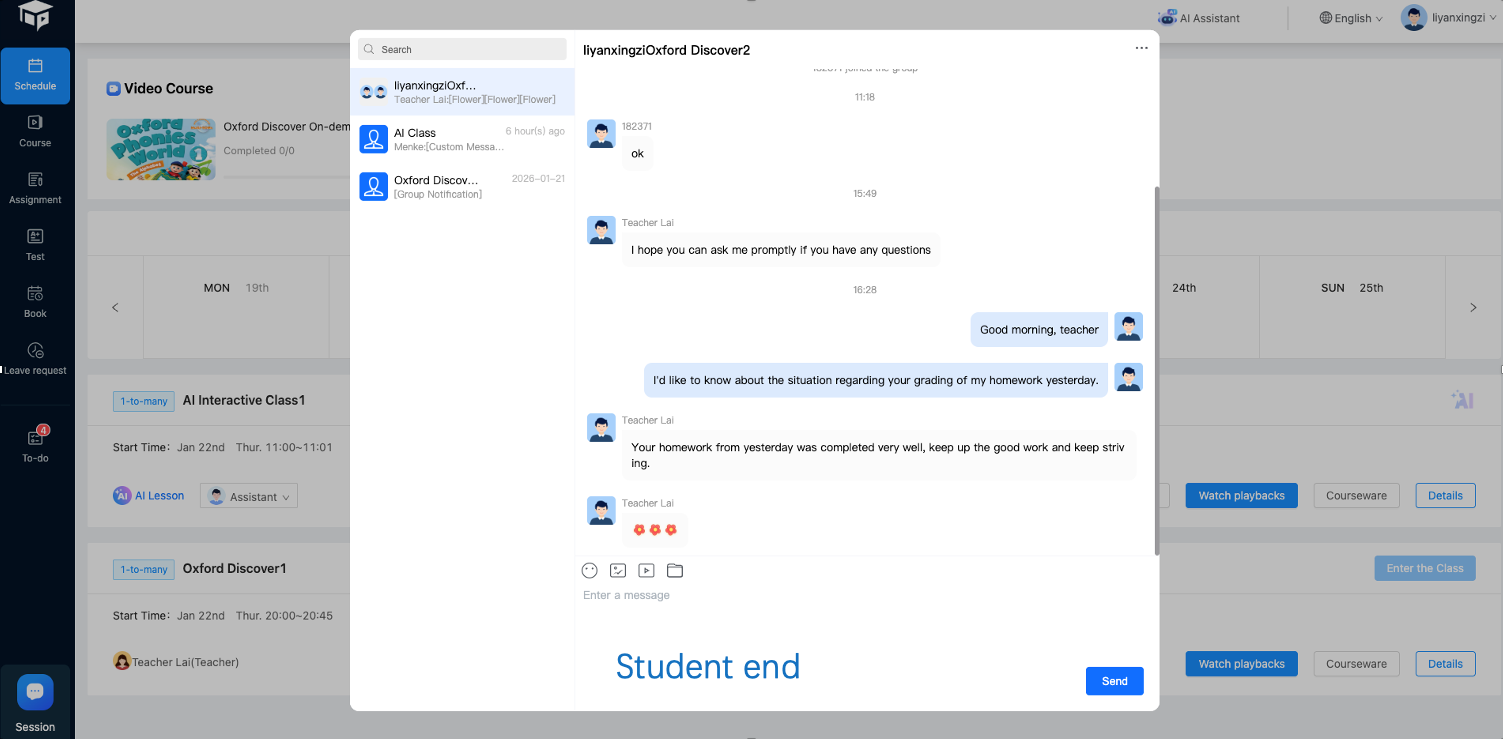Screen dimensions: 1503x739
Task: Expand the Assistant dropdown
Action: tap(250, 497)
